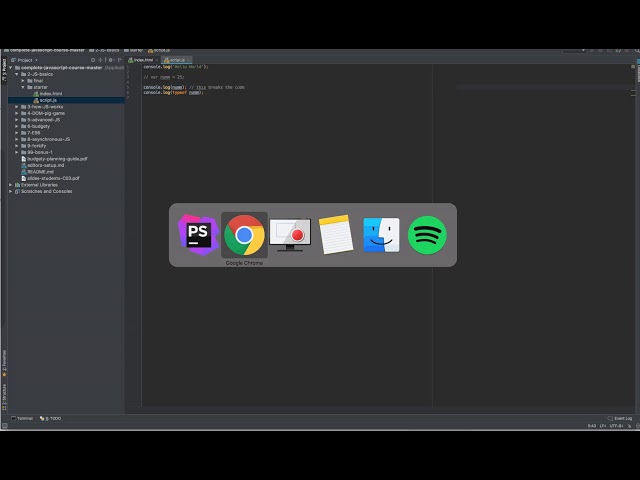This screenshot has height=480, width=640.
Task: Click the starter breadcrumb in navigation bar
Action: 133,51
